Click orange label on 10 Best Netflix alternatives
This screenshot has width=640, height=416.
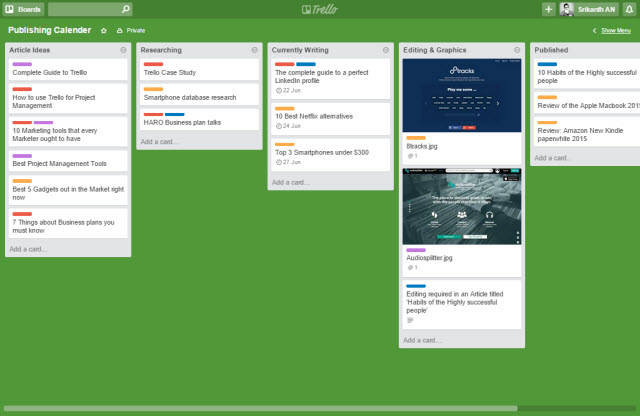(x=284, y=108)
